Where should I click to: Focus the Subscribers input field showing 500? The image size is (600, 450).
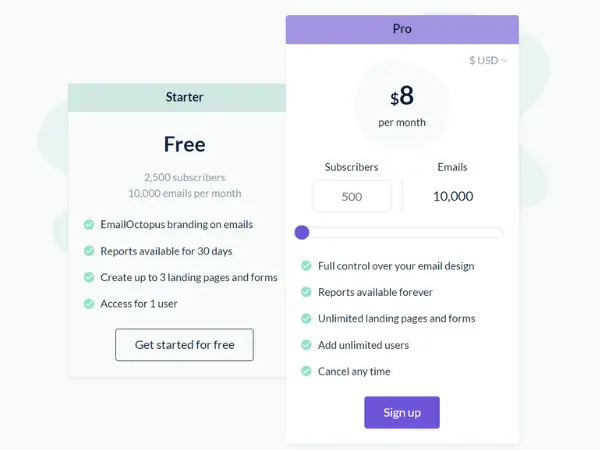pos(352,196)
